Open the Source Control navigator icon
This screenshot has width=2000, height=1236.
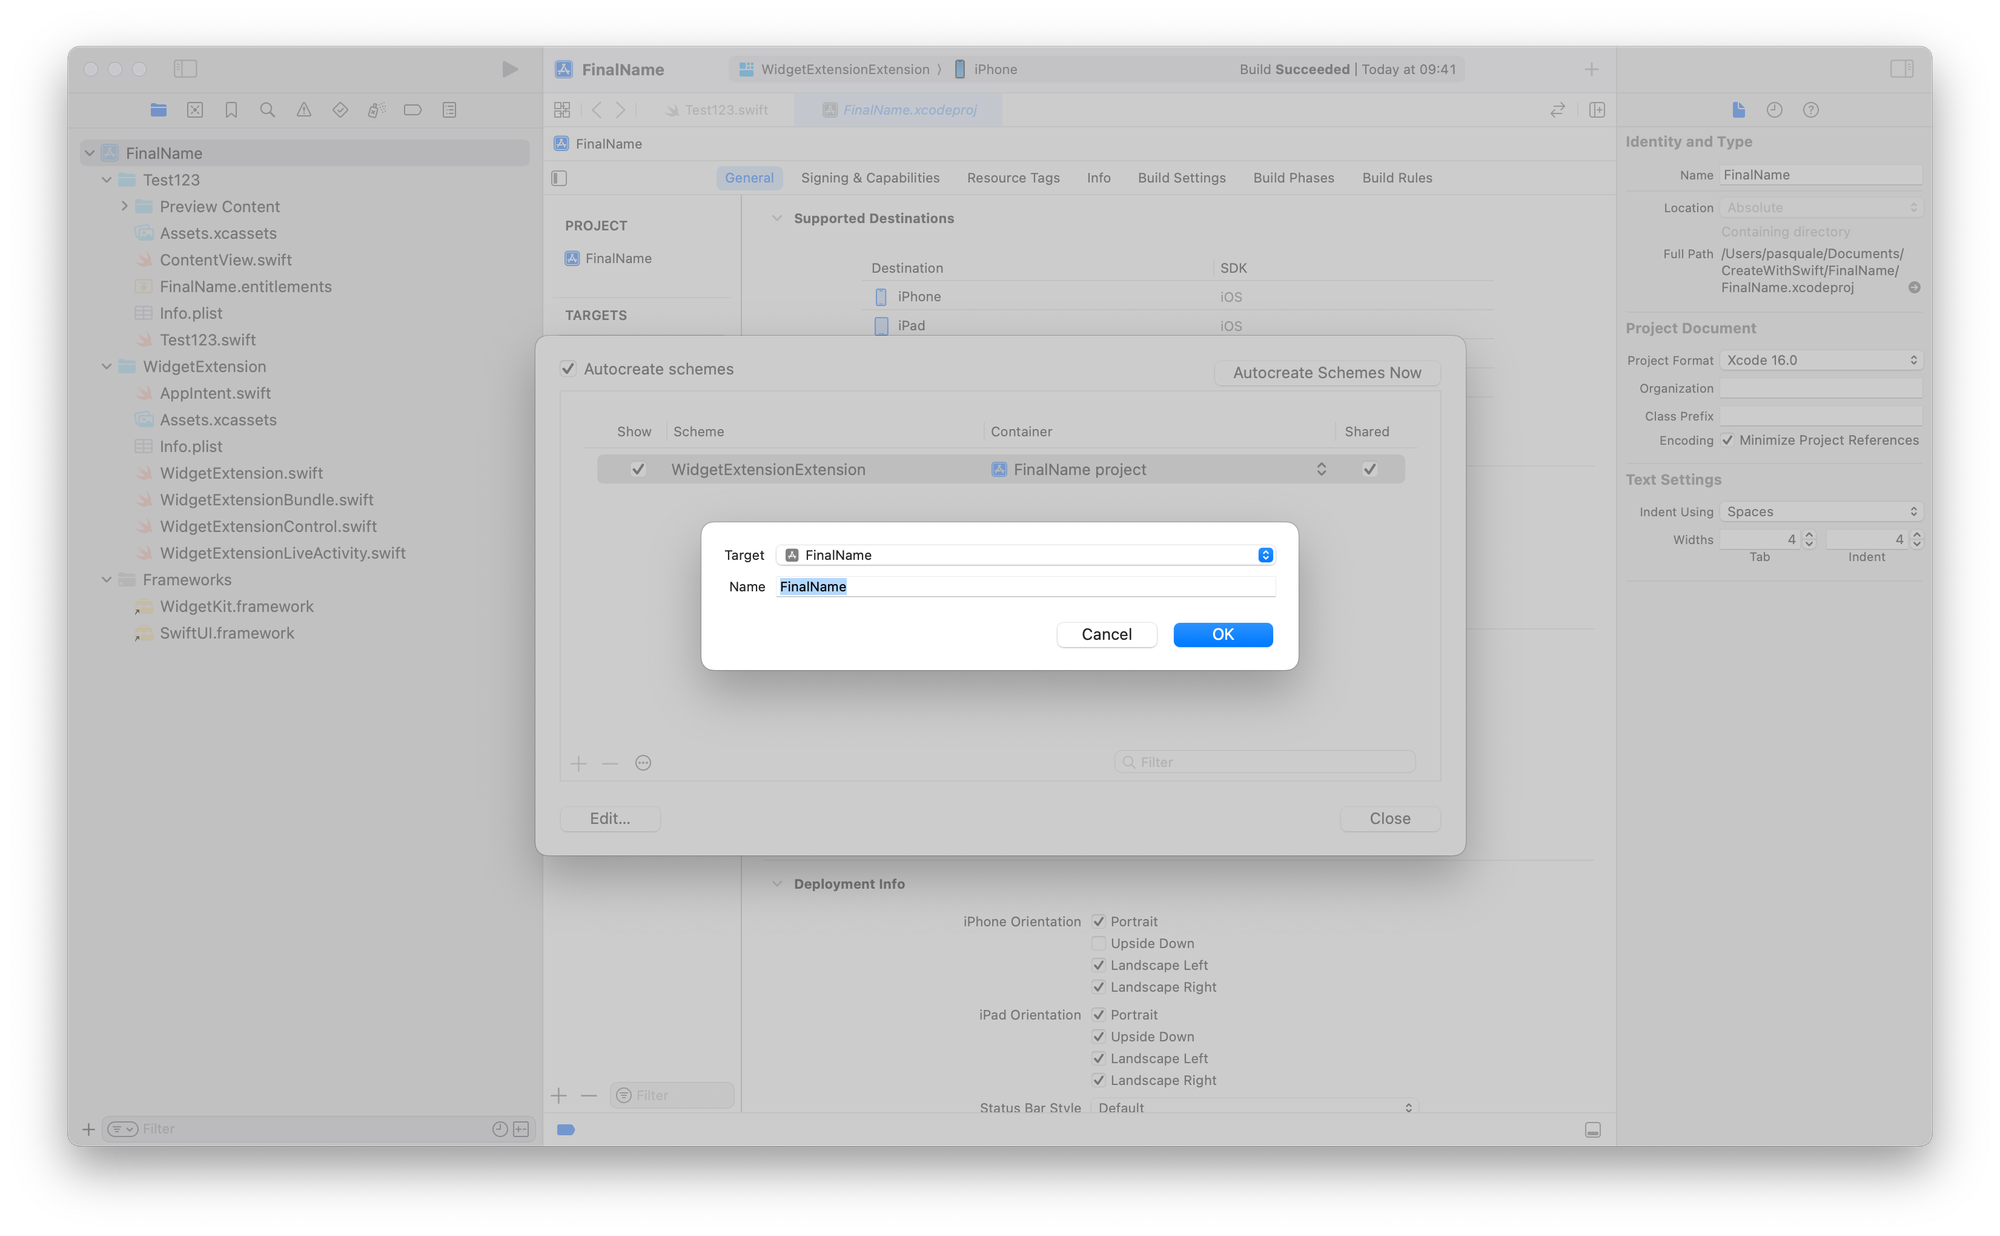(195, 110)
